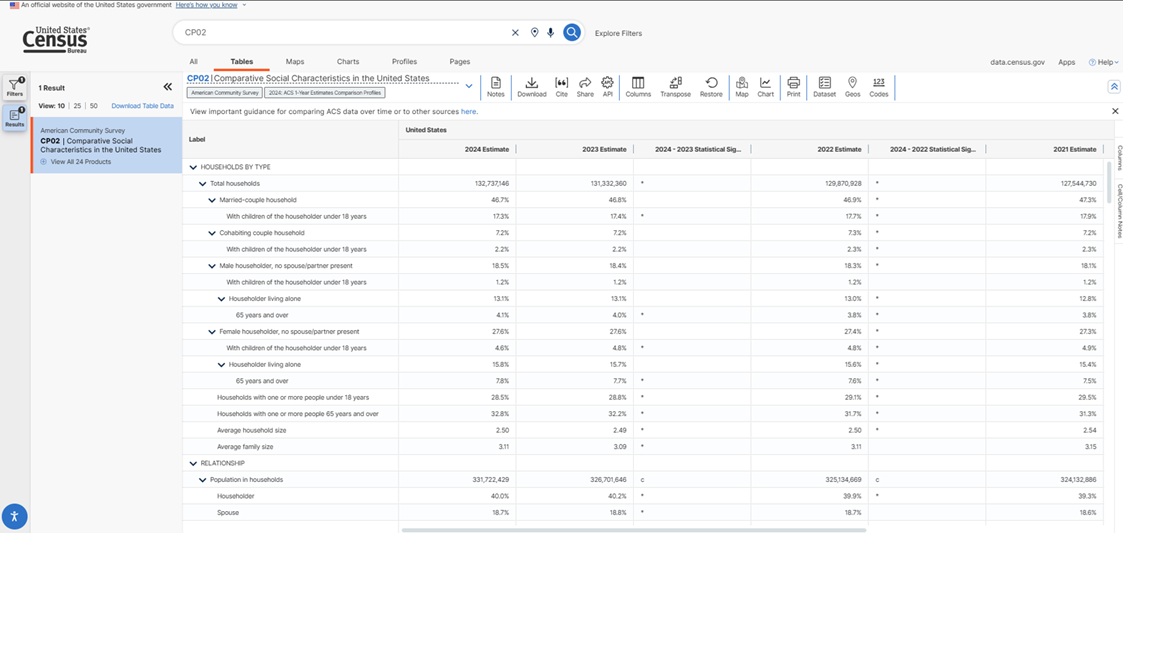Click the Share icon
The height and width of the screenshot is (648, 1152).
[x=585, y=87]
